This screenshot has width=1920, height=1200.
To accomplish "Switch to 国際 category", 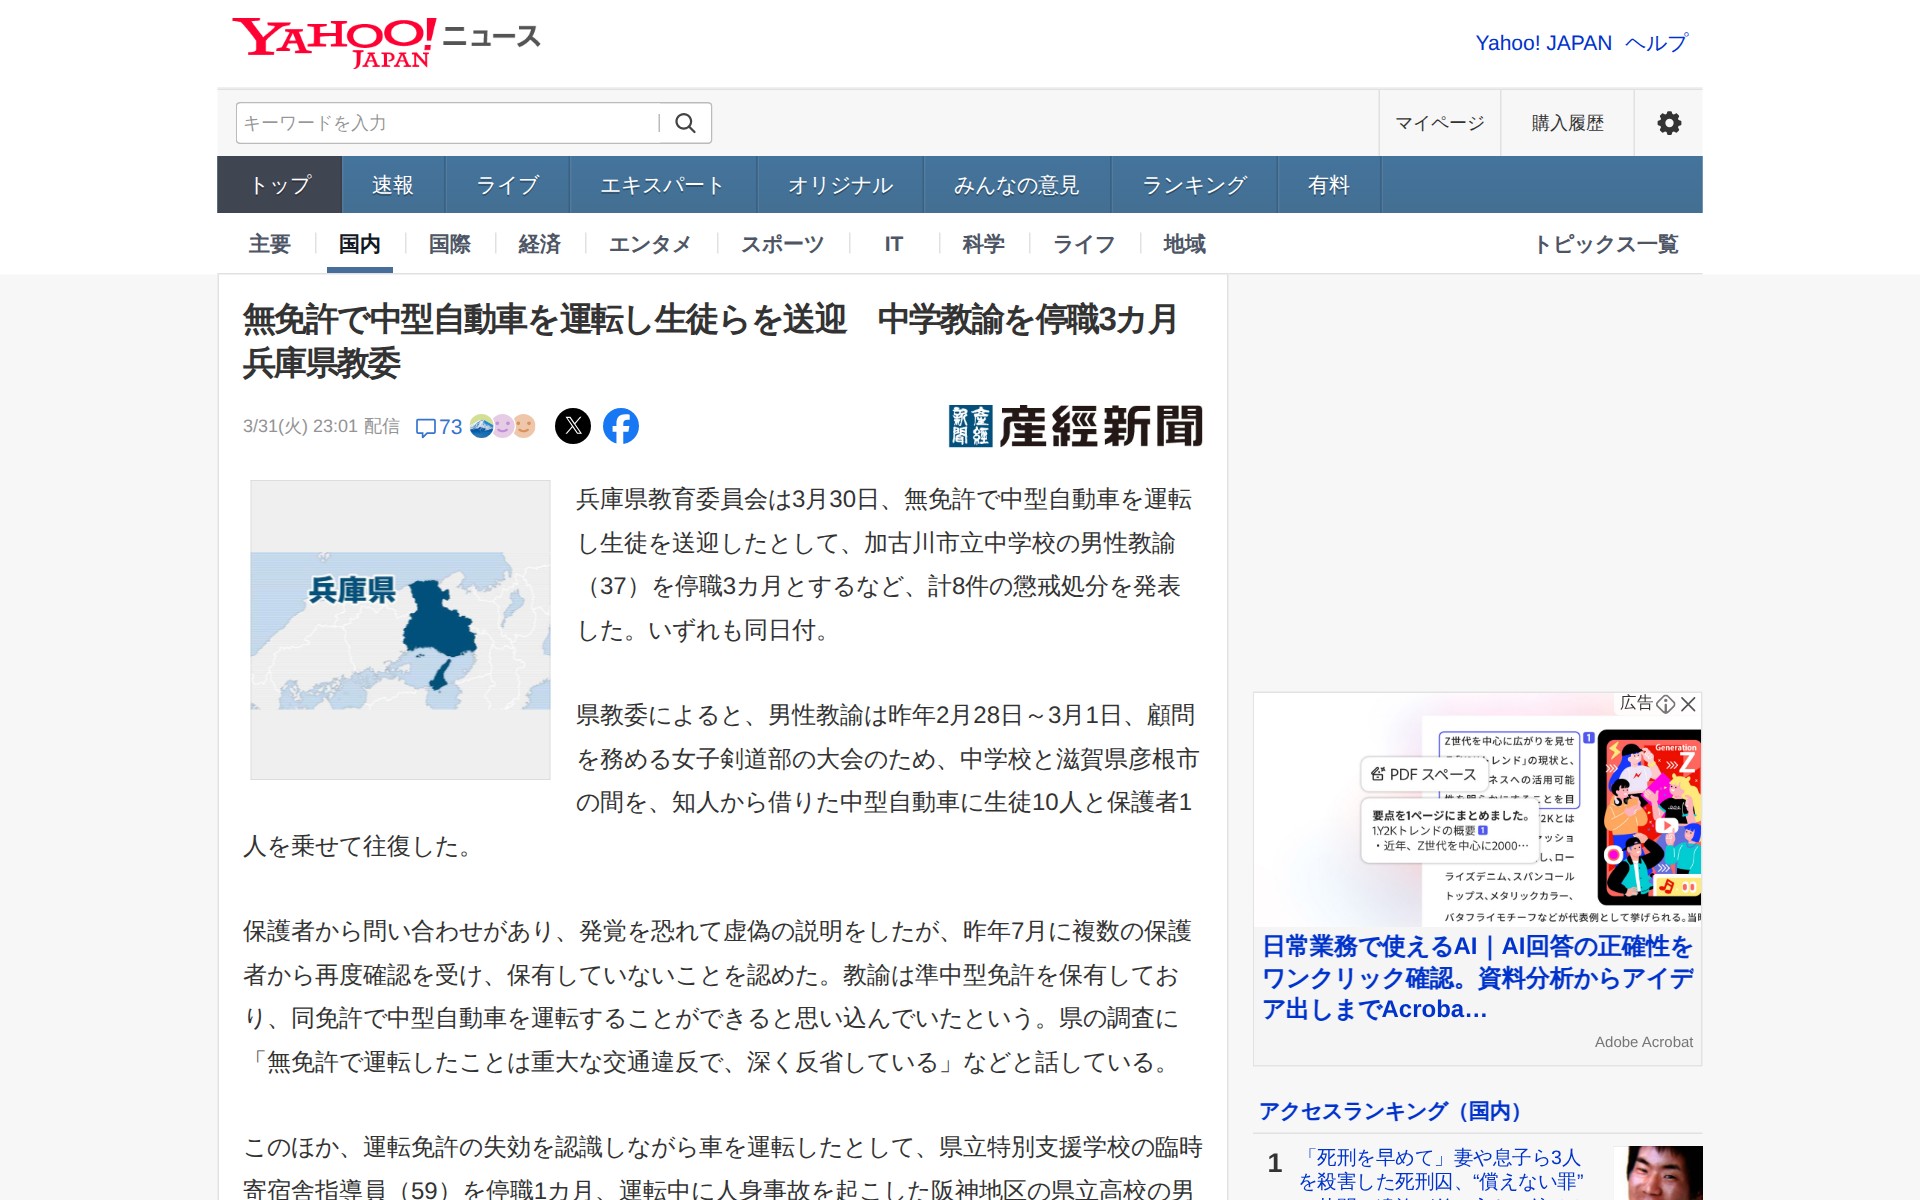I will point(449,244).
